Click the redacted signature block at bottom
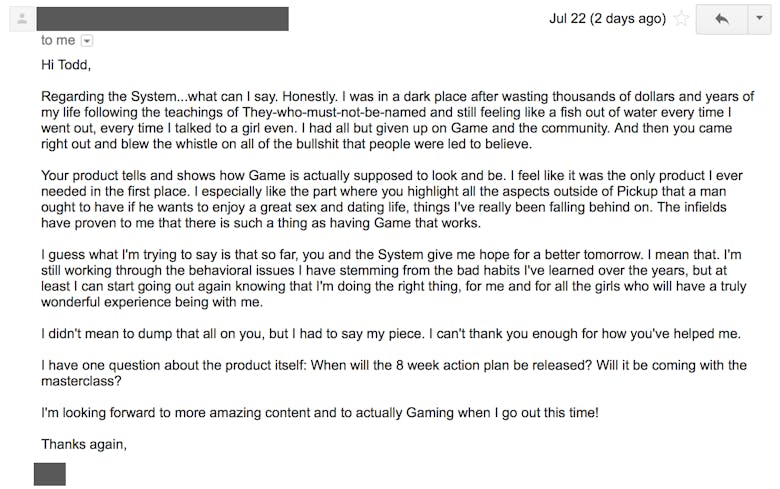This screenshot has width=780, height=489. pyautogui.click(x=50, y=474)
